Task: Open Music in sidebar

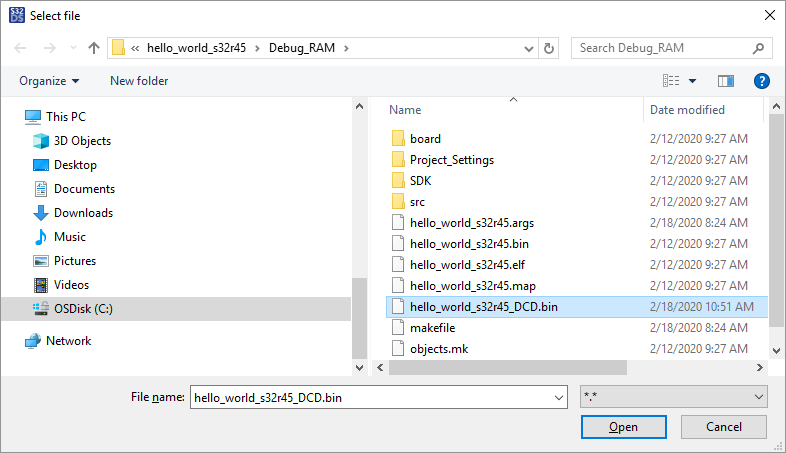Action: point(70,237)
